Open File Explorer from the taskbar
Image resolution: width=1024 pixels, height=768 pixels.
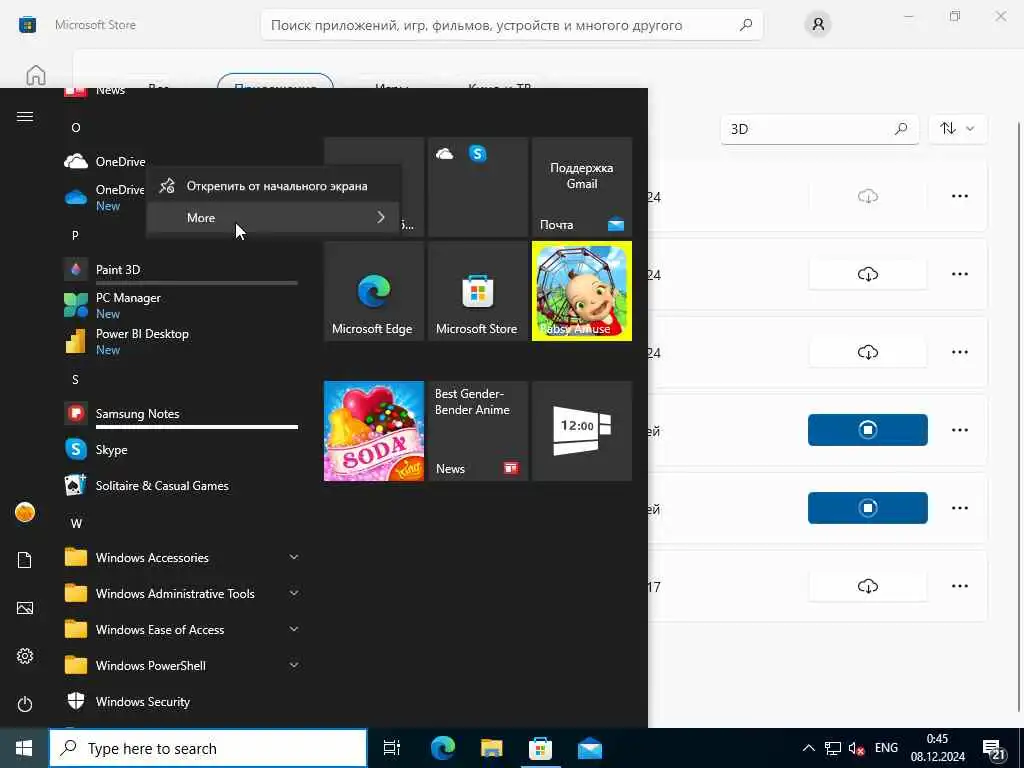click(x=491, y=748)
